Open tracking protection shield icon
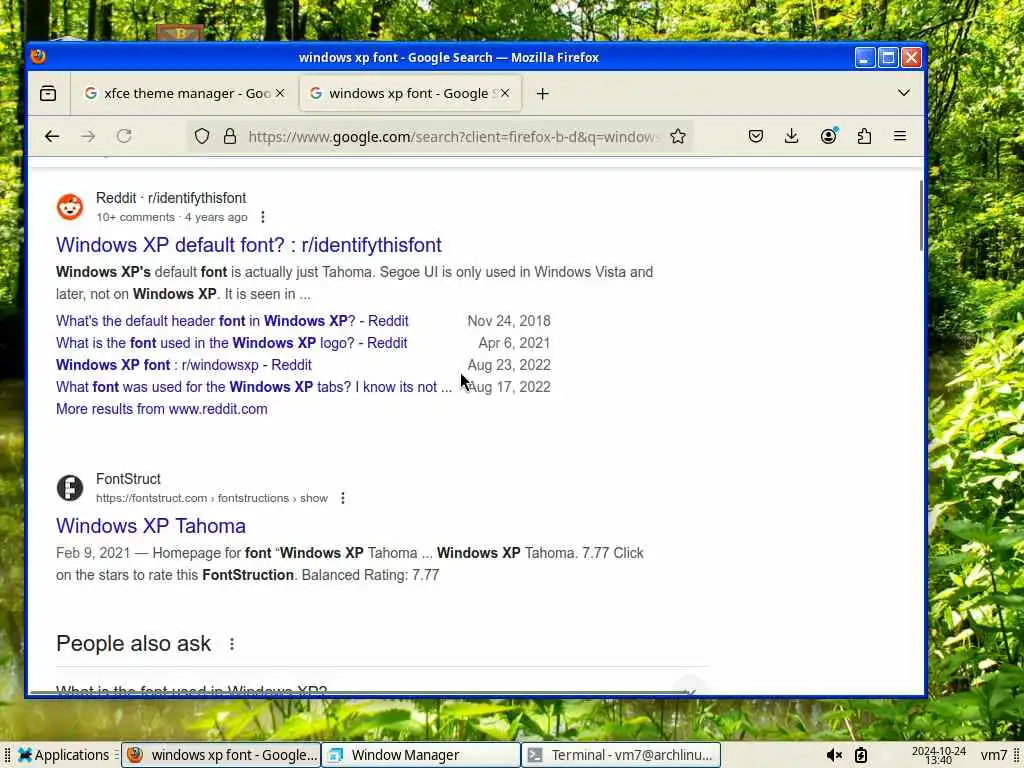The image size is (1024, 768). [202, 136]
